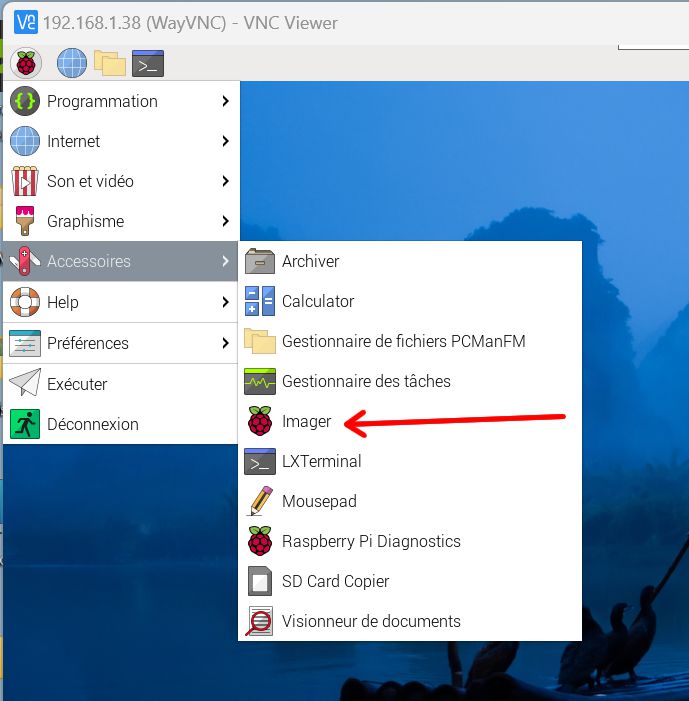
Task: Expand the Accessoires submenu arrow
Action: 225,261
